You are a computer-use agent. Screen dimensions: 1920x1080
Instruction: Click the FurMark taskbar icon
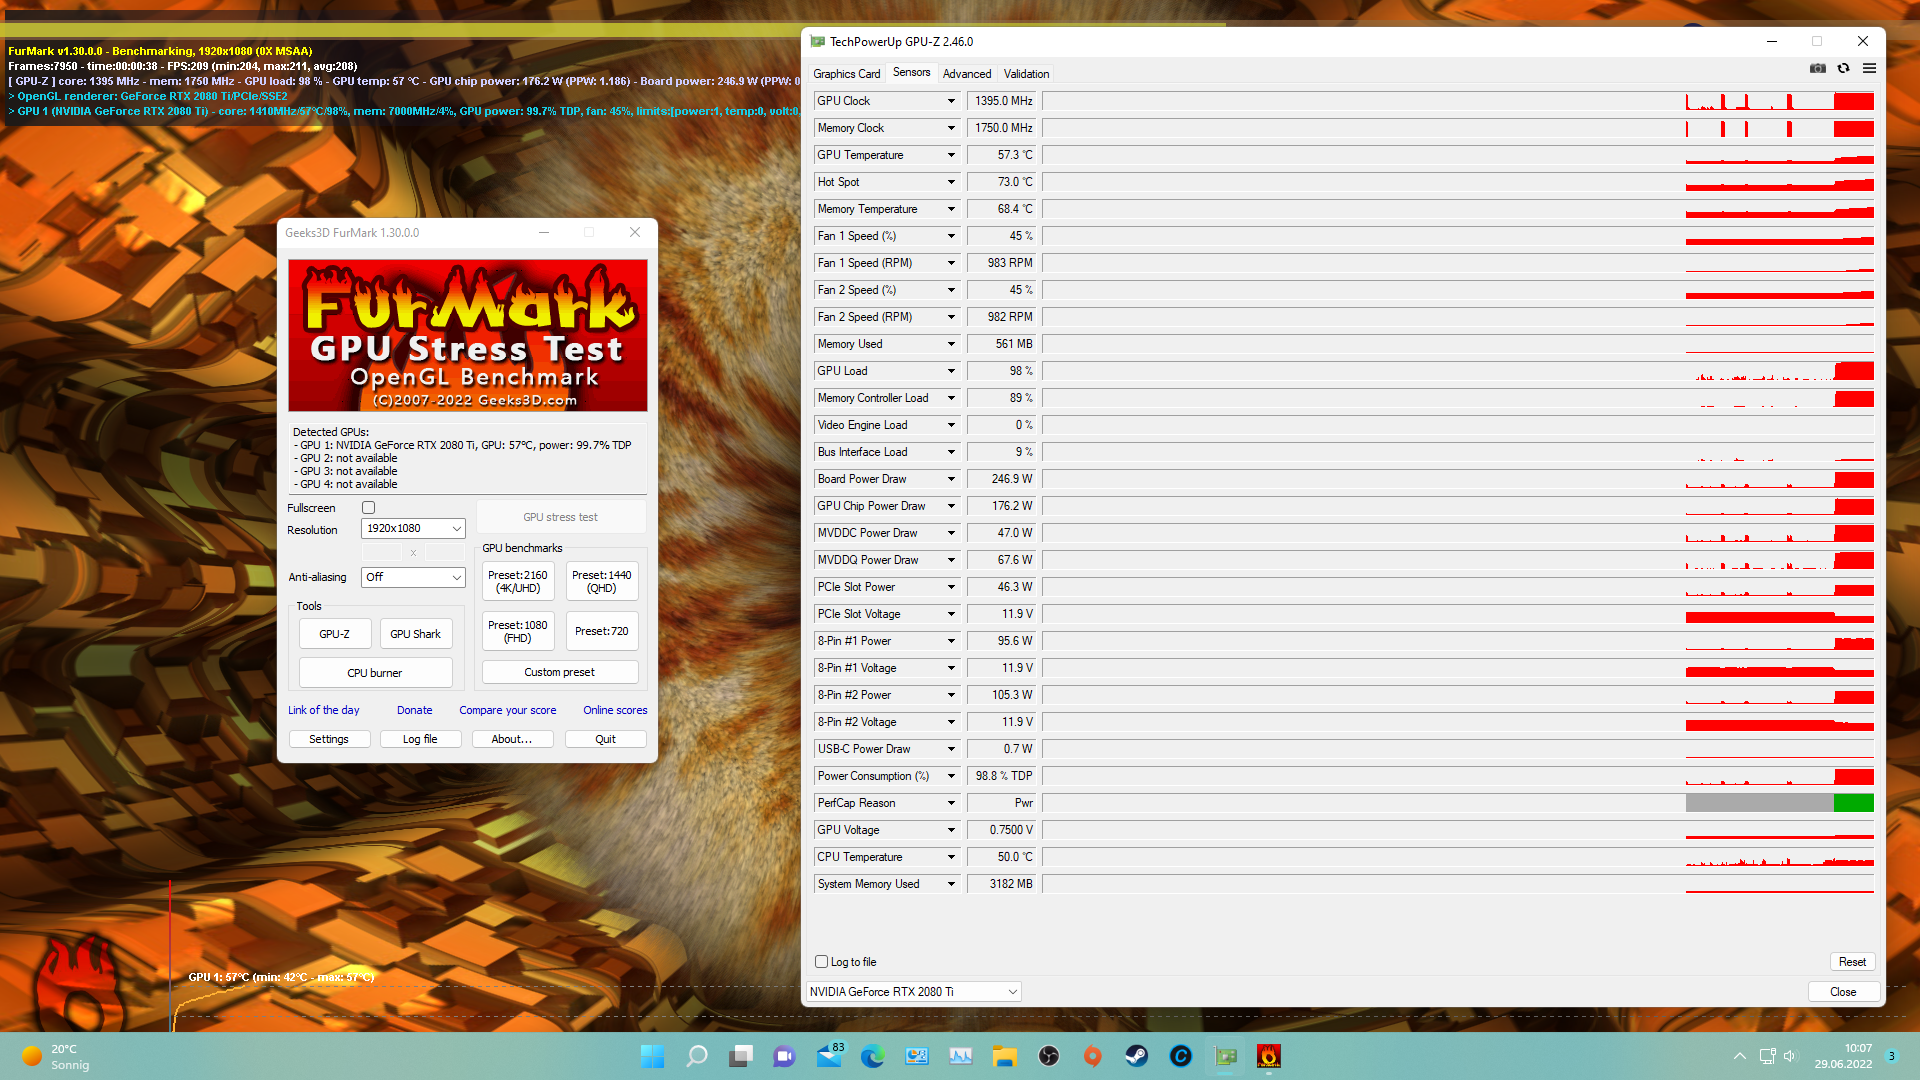click(x=1268, y=1056)
